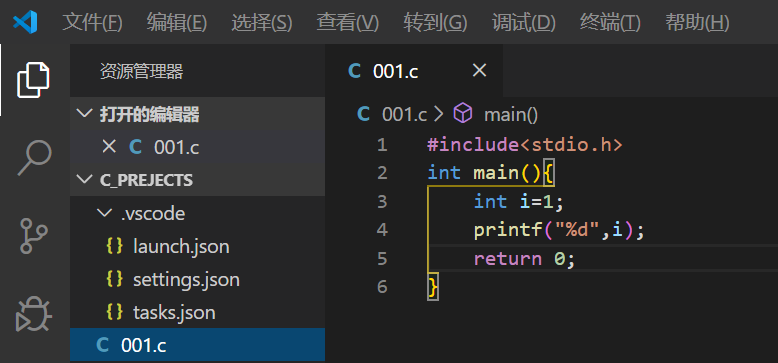The height and width of the screenshot is (363, 778).
Task: Click line number 2 in the gutter
Action: [x=382, y=173]
